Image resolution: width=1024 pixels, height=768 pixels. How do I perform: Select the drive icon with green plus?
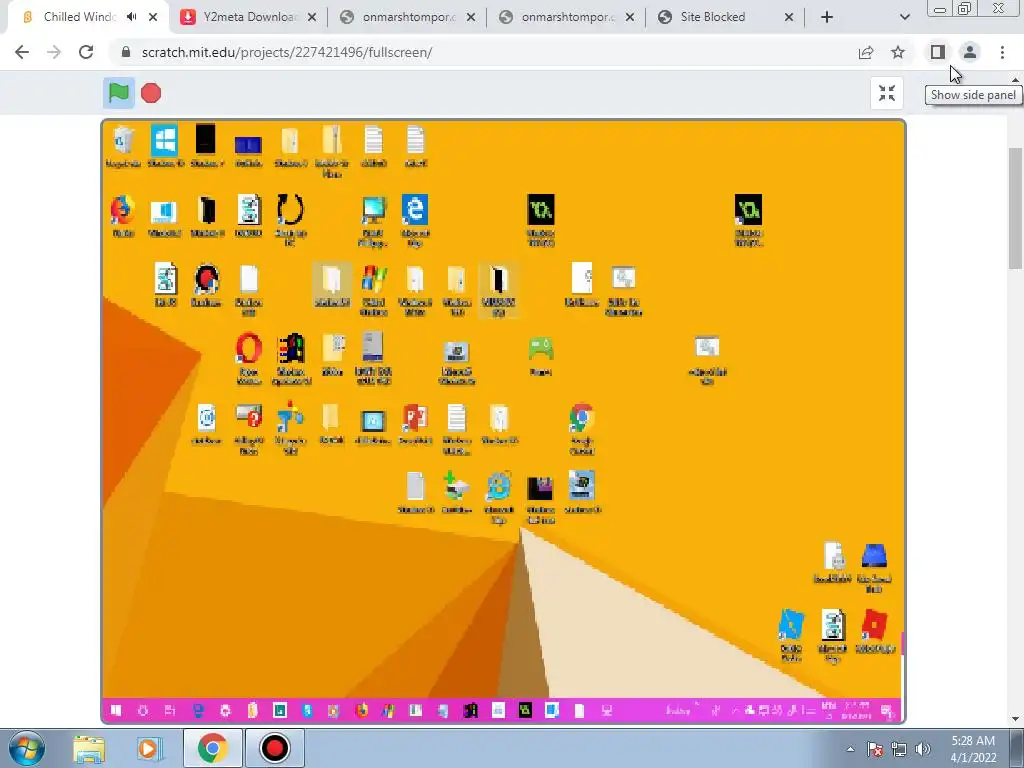[x=456, y=487]
